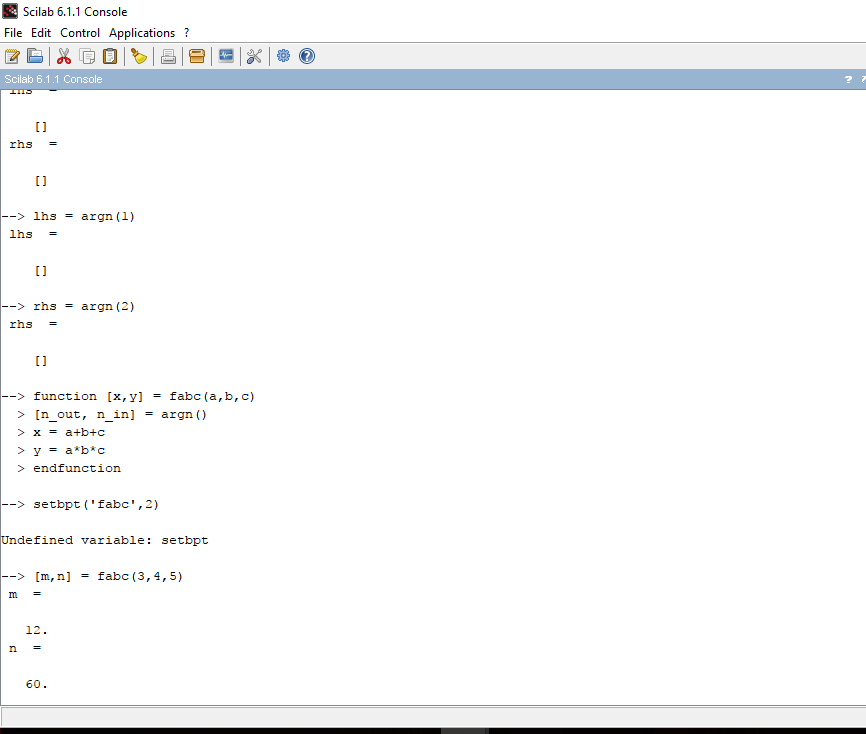Click the '[n_out, n_in] = argn()' line
This screenshot has width=866, height=734.
coord(120,415)
